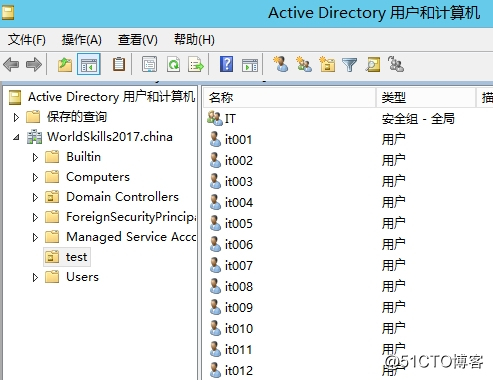493x380 pixels.
Task: Sort by the 名称 column header
Action: point(289,98)
